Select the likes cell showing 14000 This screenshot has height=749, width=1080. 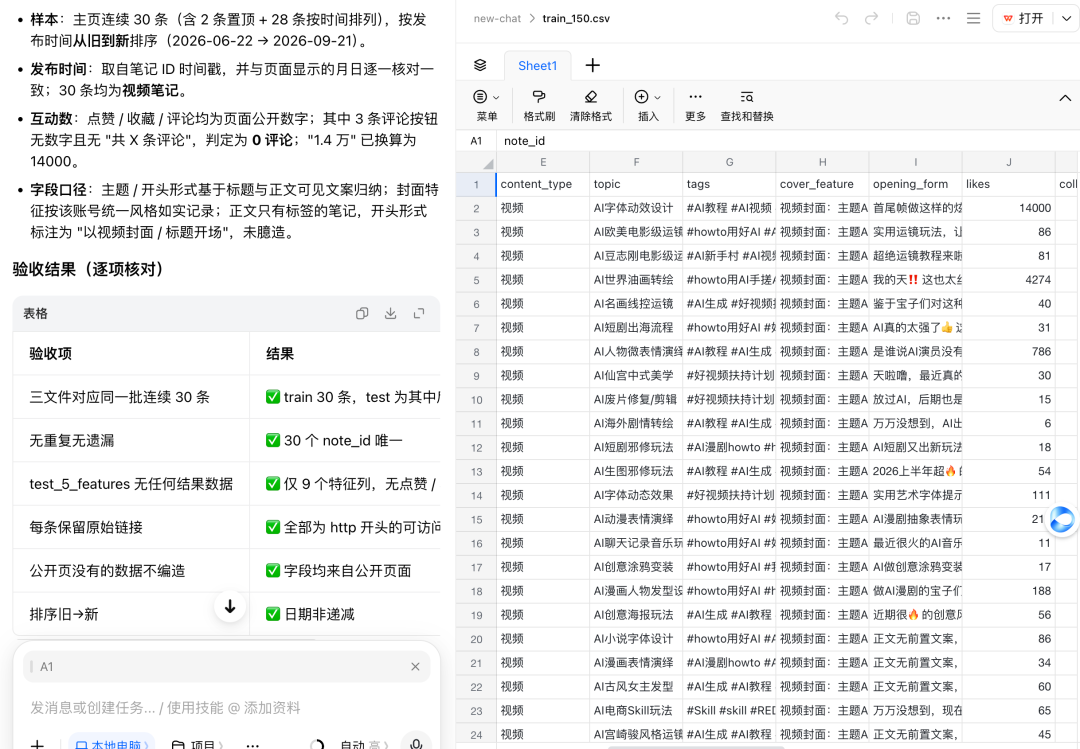click(x=1008, y=208)
